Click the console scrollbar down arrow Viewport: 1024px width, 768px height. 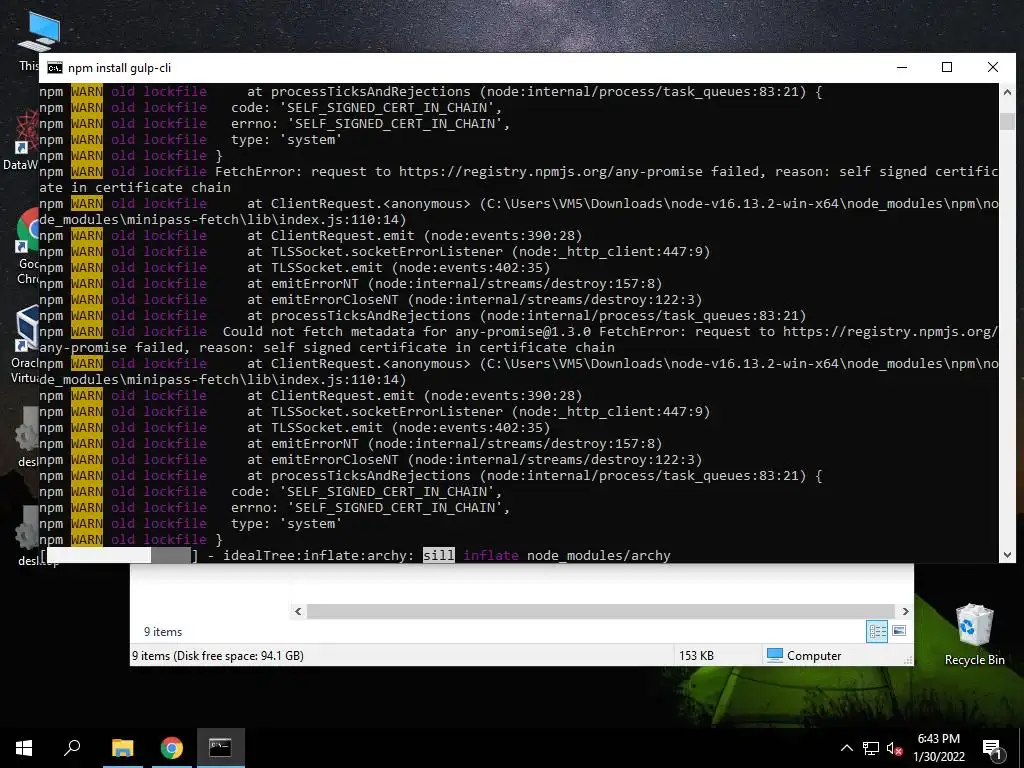(x=1007, y=554)
